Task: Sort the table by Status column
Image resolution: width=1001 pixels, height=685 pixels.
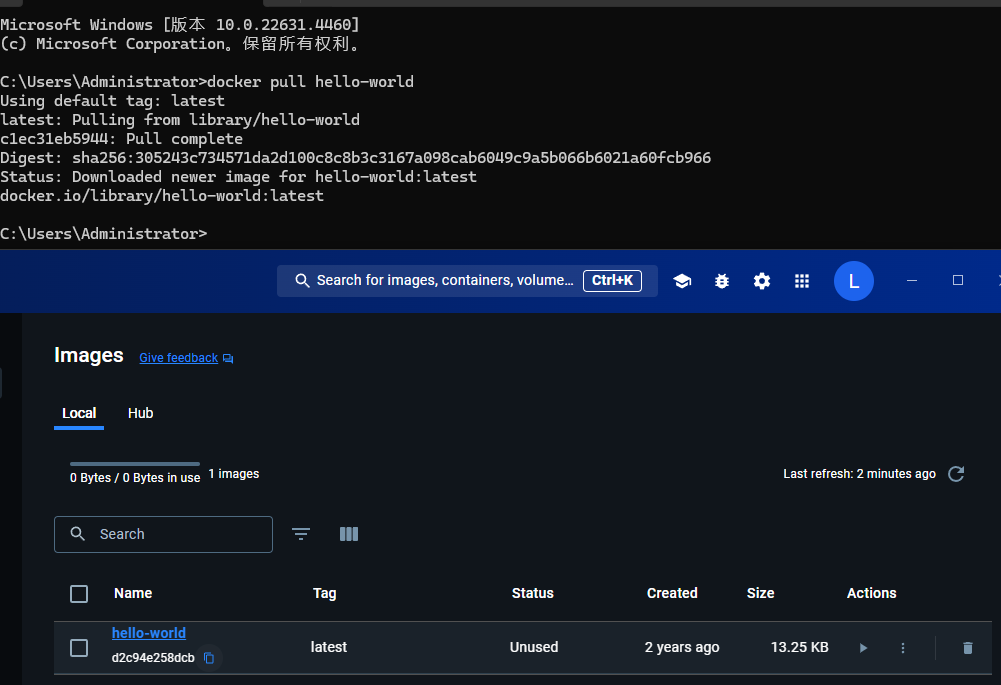Action: tap(532, 593)
